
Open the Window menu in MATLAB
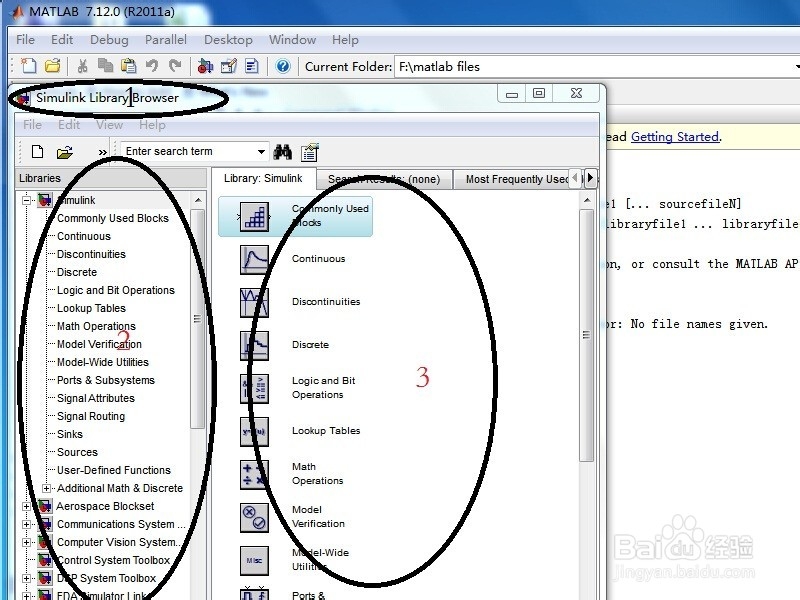point(292,40)
